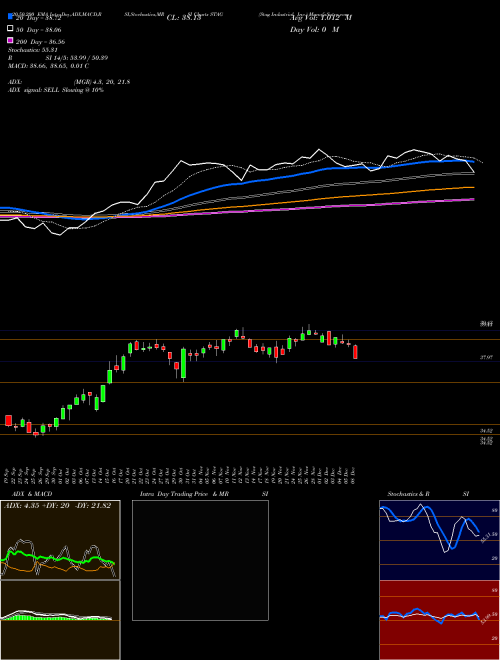Open the MACD histogram mini chart
Image resolution: width=500 pixels, height=660 pixels.
[x=60, y=620]
